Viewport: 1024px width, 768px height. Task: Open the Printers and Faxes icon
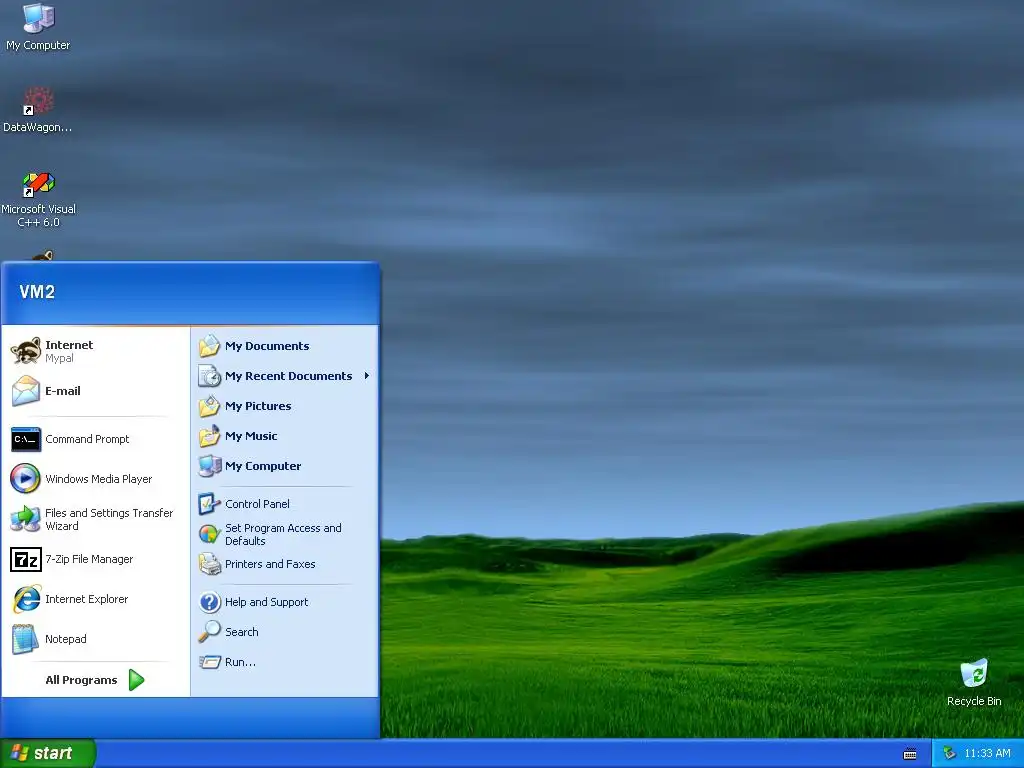[x=210, y=564]
